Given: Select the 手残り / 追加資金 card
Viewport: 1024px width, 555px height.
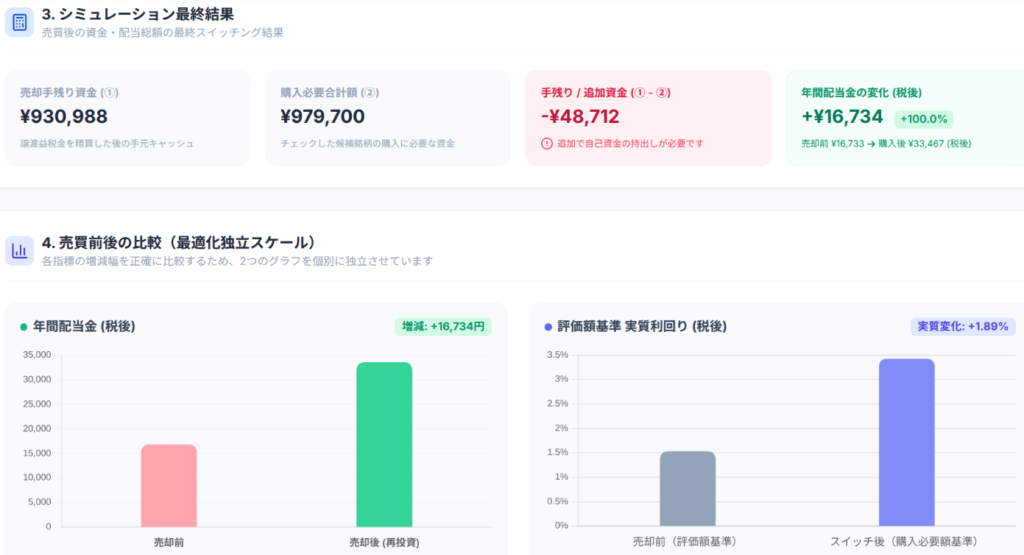Looking at the screenshot, I should click(648, 118).
